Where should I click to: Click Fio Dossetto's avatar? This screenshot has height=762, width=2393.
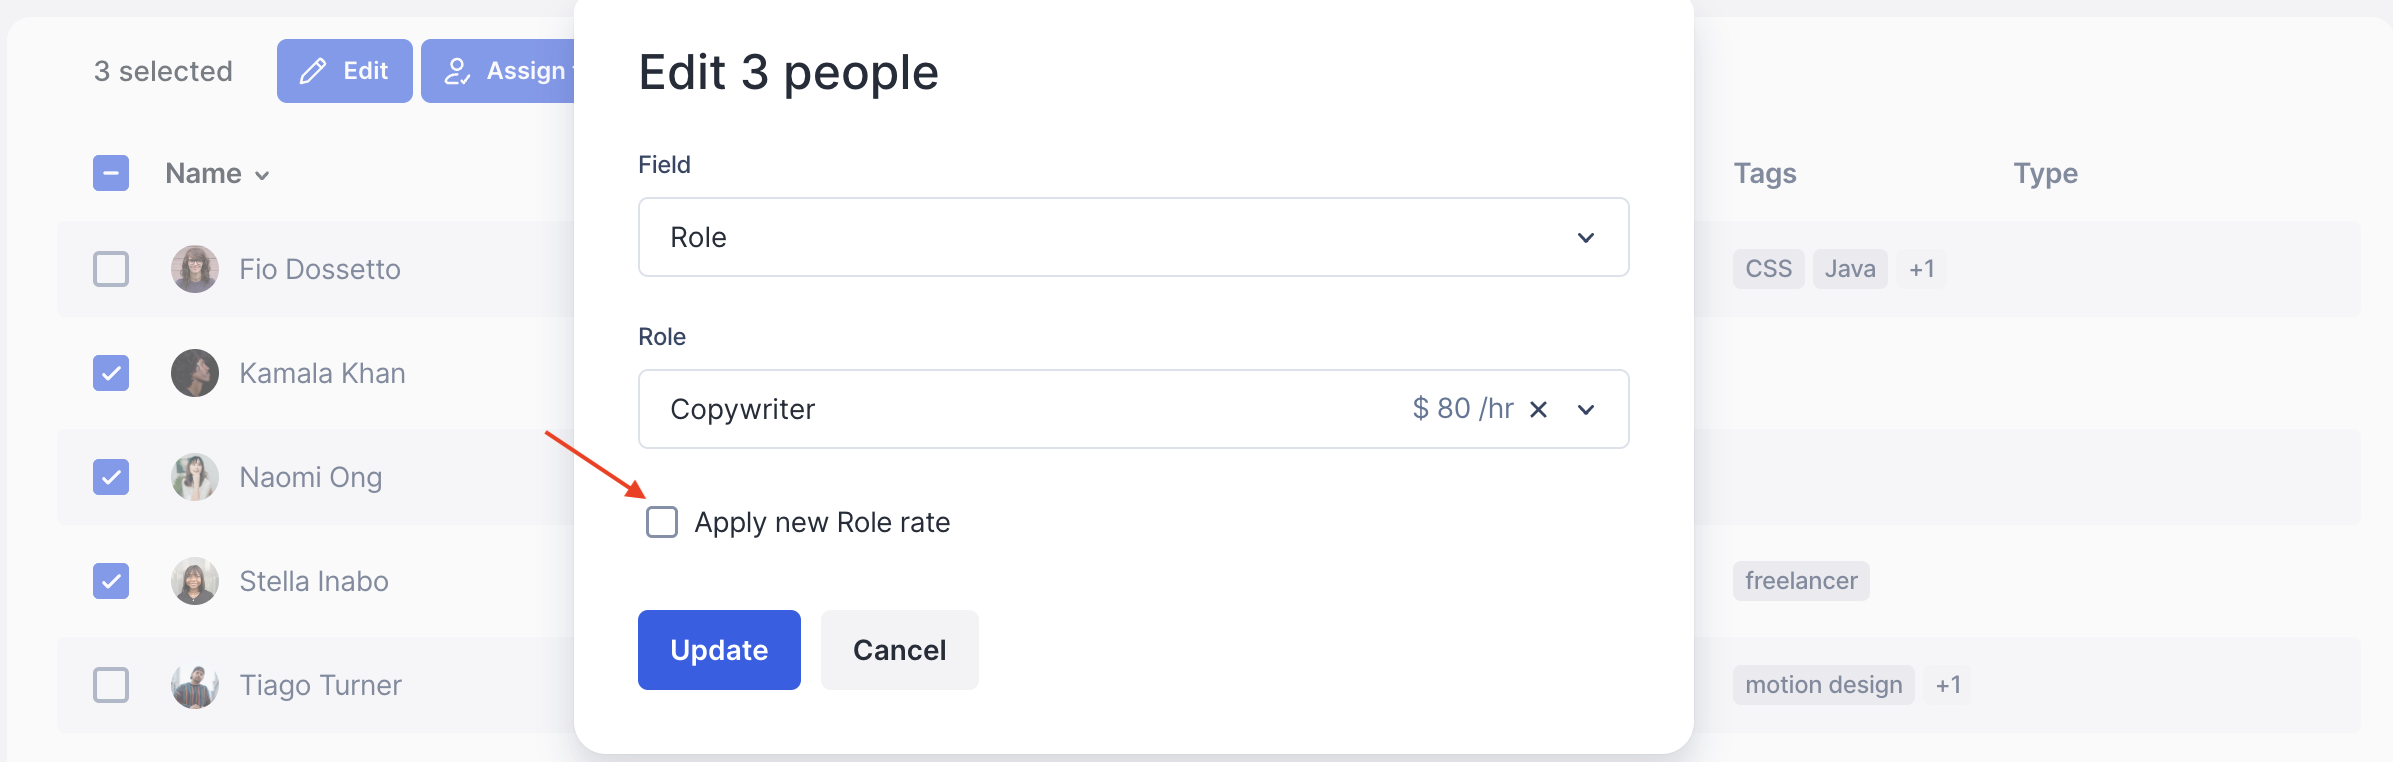pyautogui.click(x=195, y=269)
